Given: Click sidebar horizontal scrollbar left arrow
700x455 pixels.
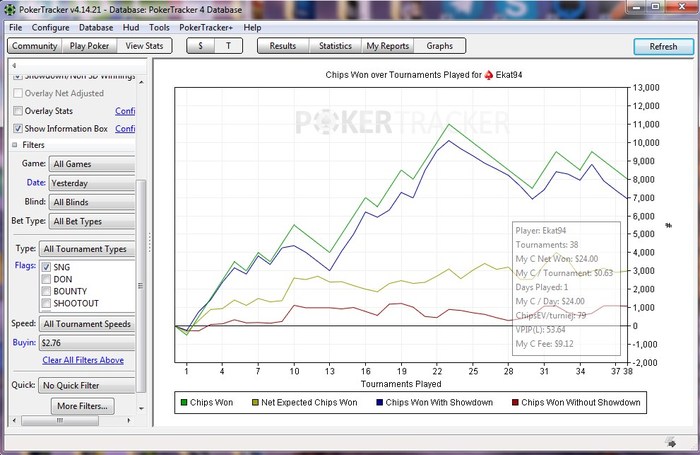Looking at the screenshot, I should pos(14,421).
